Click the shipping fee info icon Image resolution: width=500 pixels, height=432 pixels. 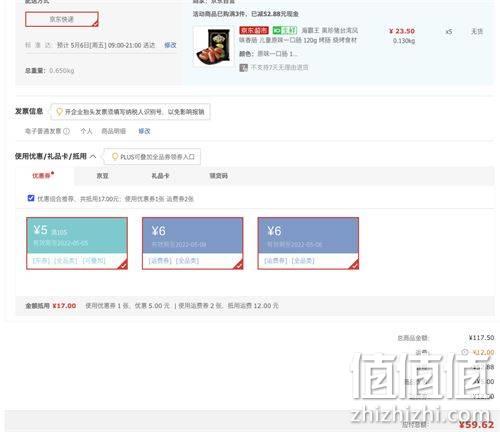point(465,352)
